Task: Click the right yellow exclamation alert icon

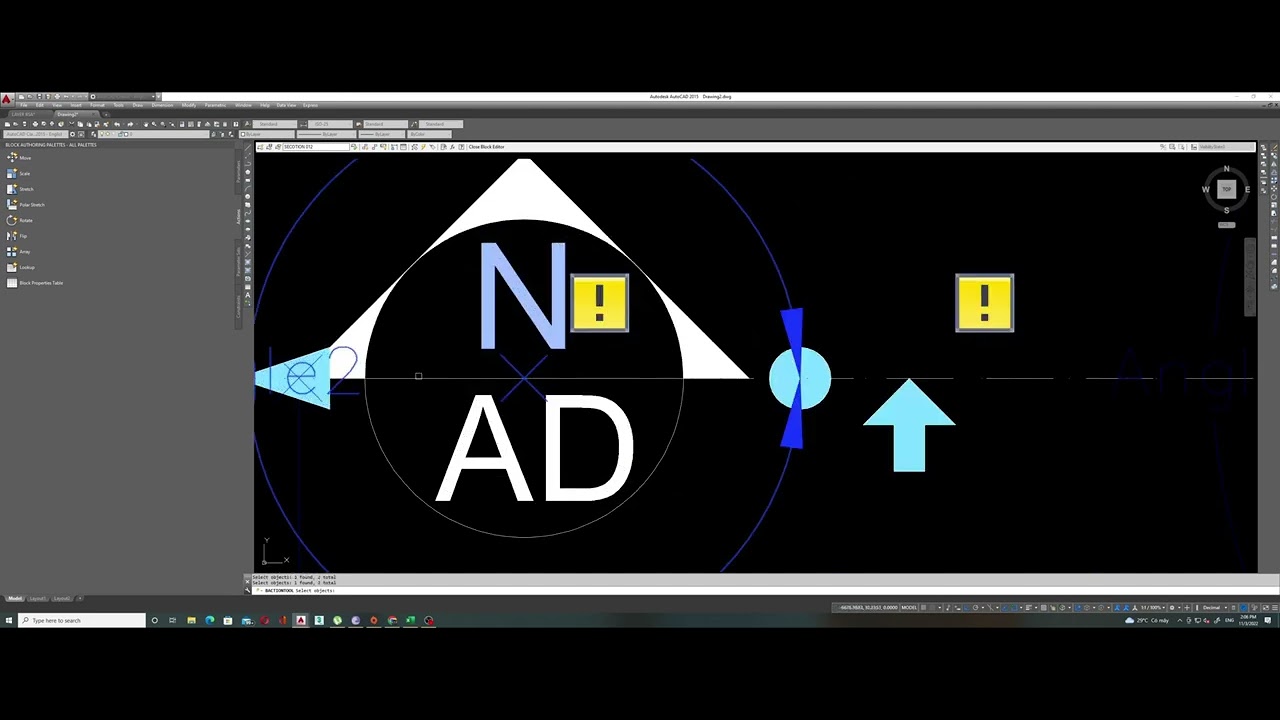Action: click(x=985, y=303)
